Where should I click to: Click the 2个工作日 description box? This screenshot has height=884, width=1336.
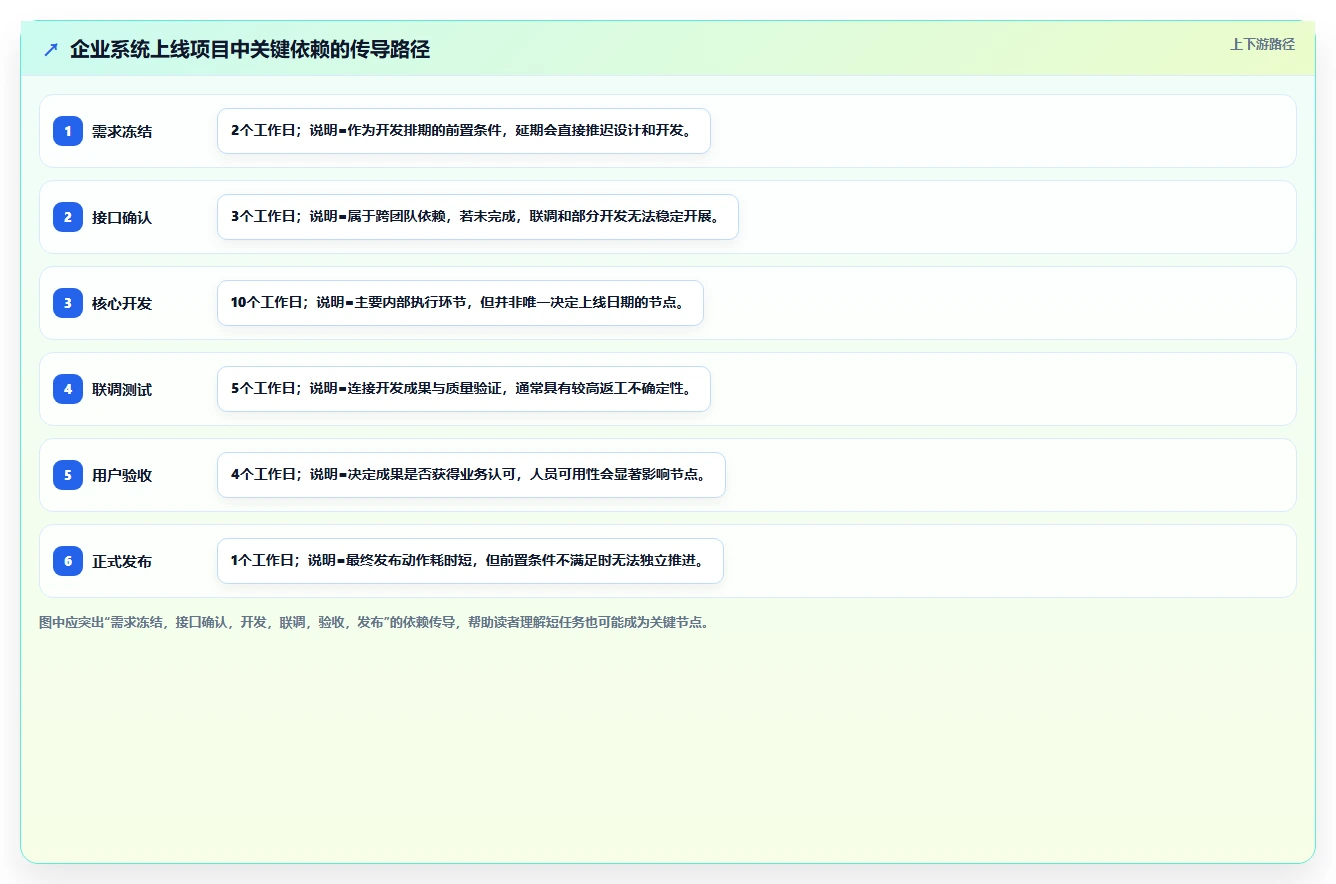point(464,131)
